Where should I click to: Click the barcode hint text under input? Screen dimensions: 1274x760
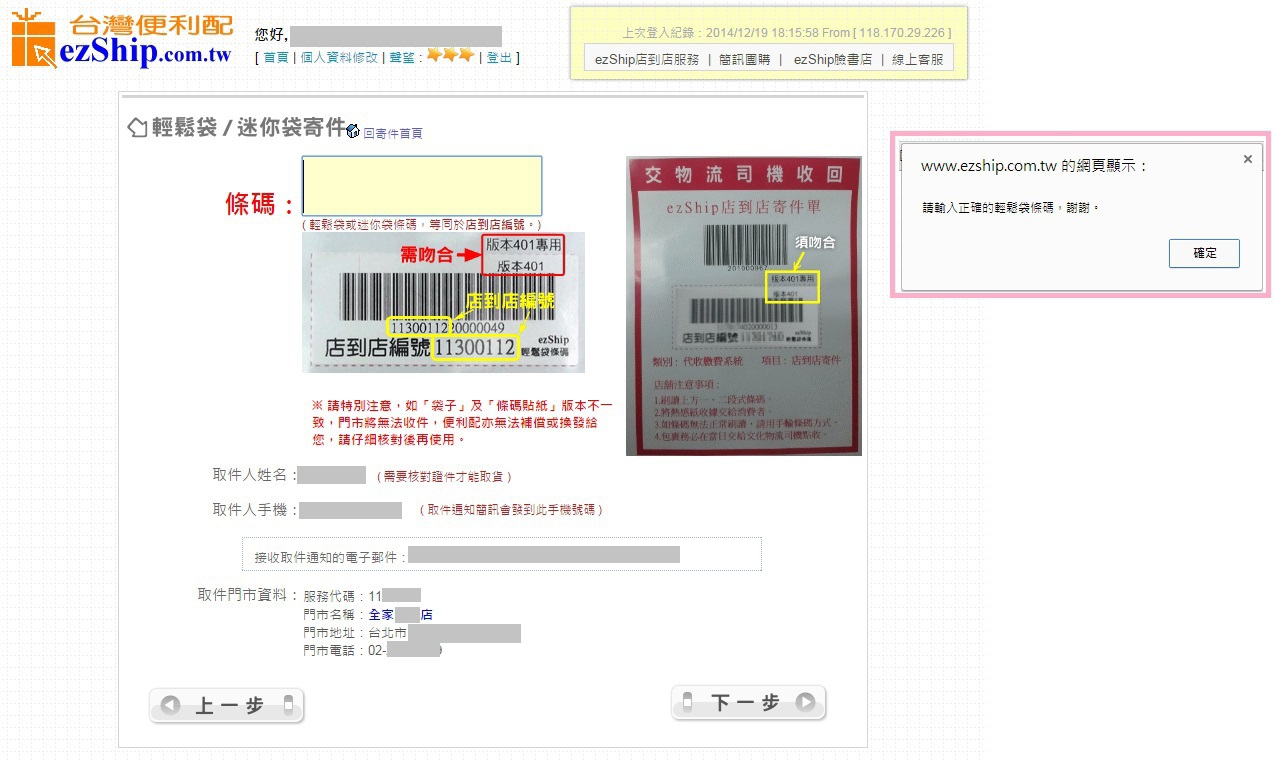tap(422, 225)
